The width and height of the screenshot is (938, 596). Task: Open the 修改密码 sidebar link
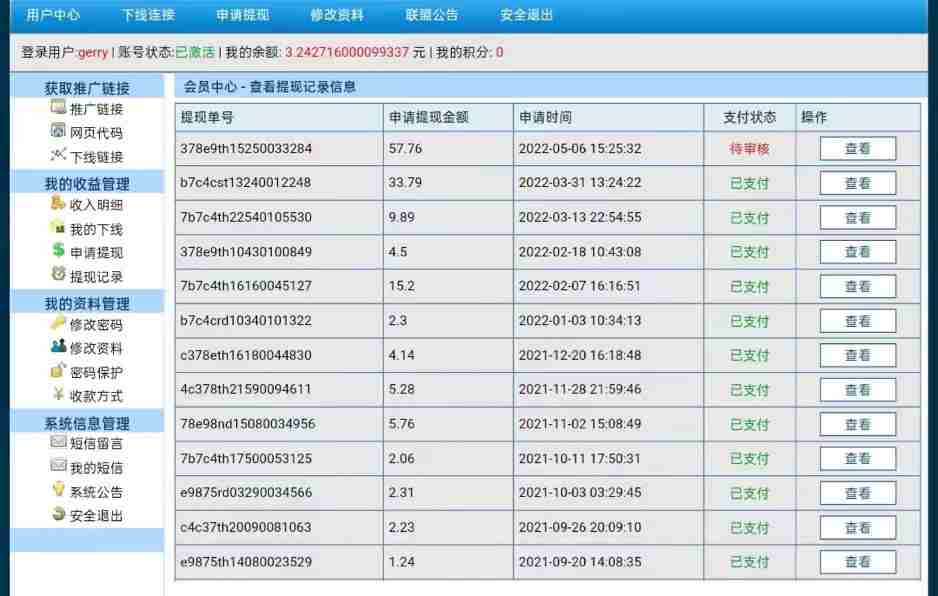(x=96, y=324)
